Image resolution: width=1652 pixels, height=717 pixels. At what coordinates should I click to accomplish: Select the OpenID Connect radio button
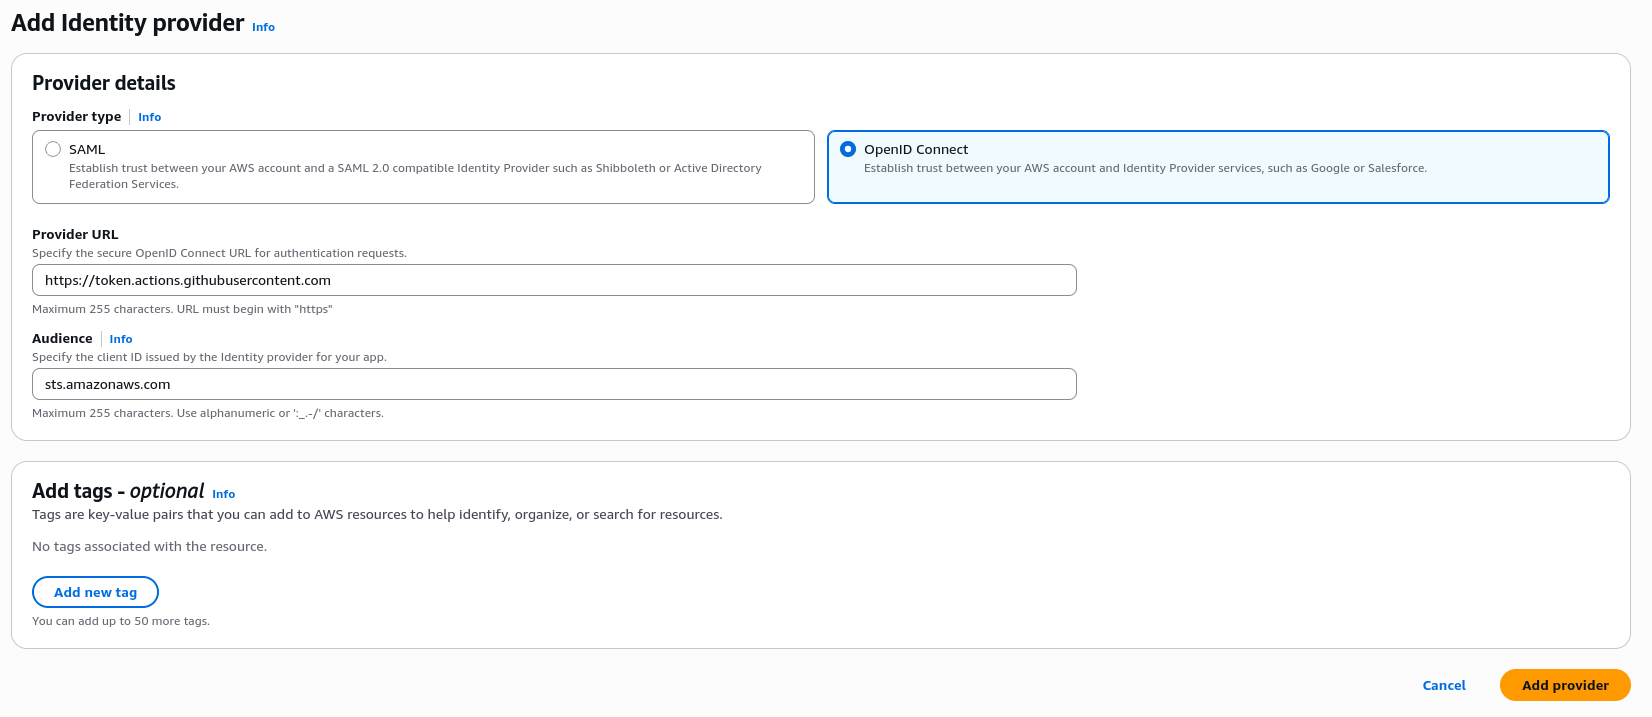click(848, 149)
